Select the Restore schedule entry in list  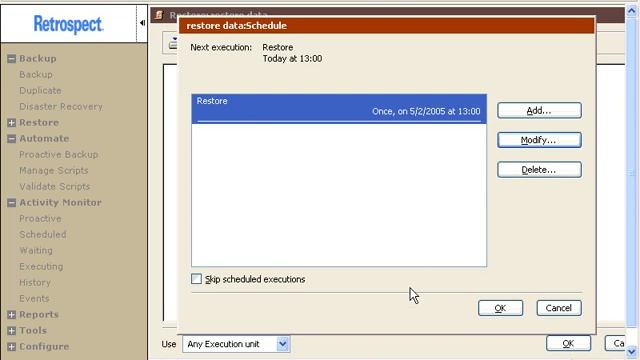click(x=339, y=109)
